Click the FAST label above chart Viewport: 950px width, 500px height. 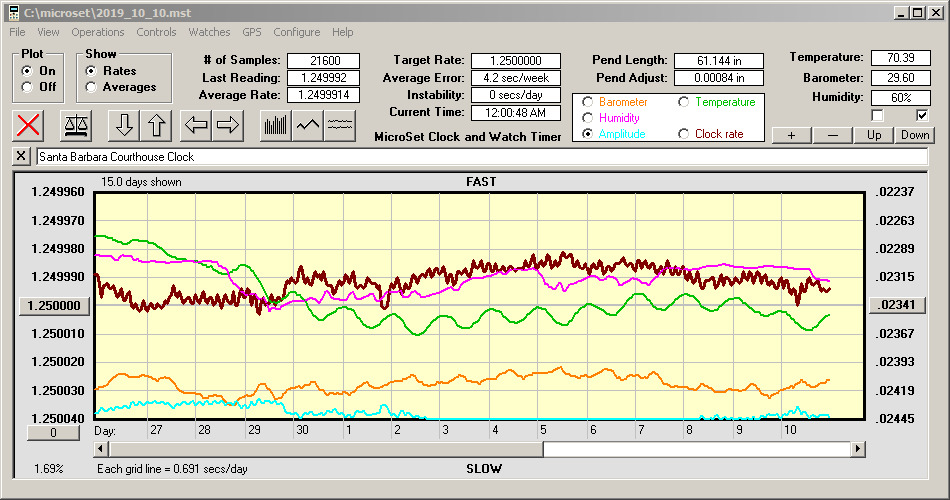click(x=481, y=182)
